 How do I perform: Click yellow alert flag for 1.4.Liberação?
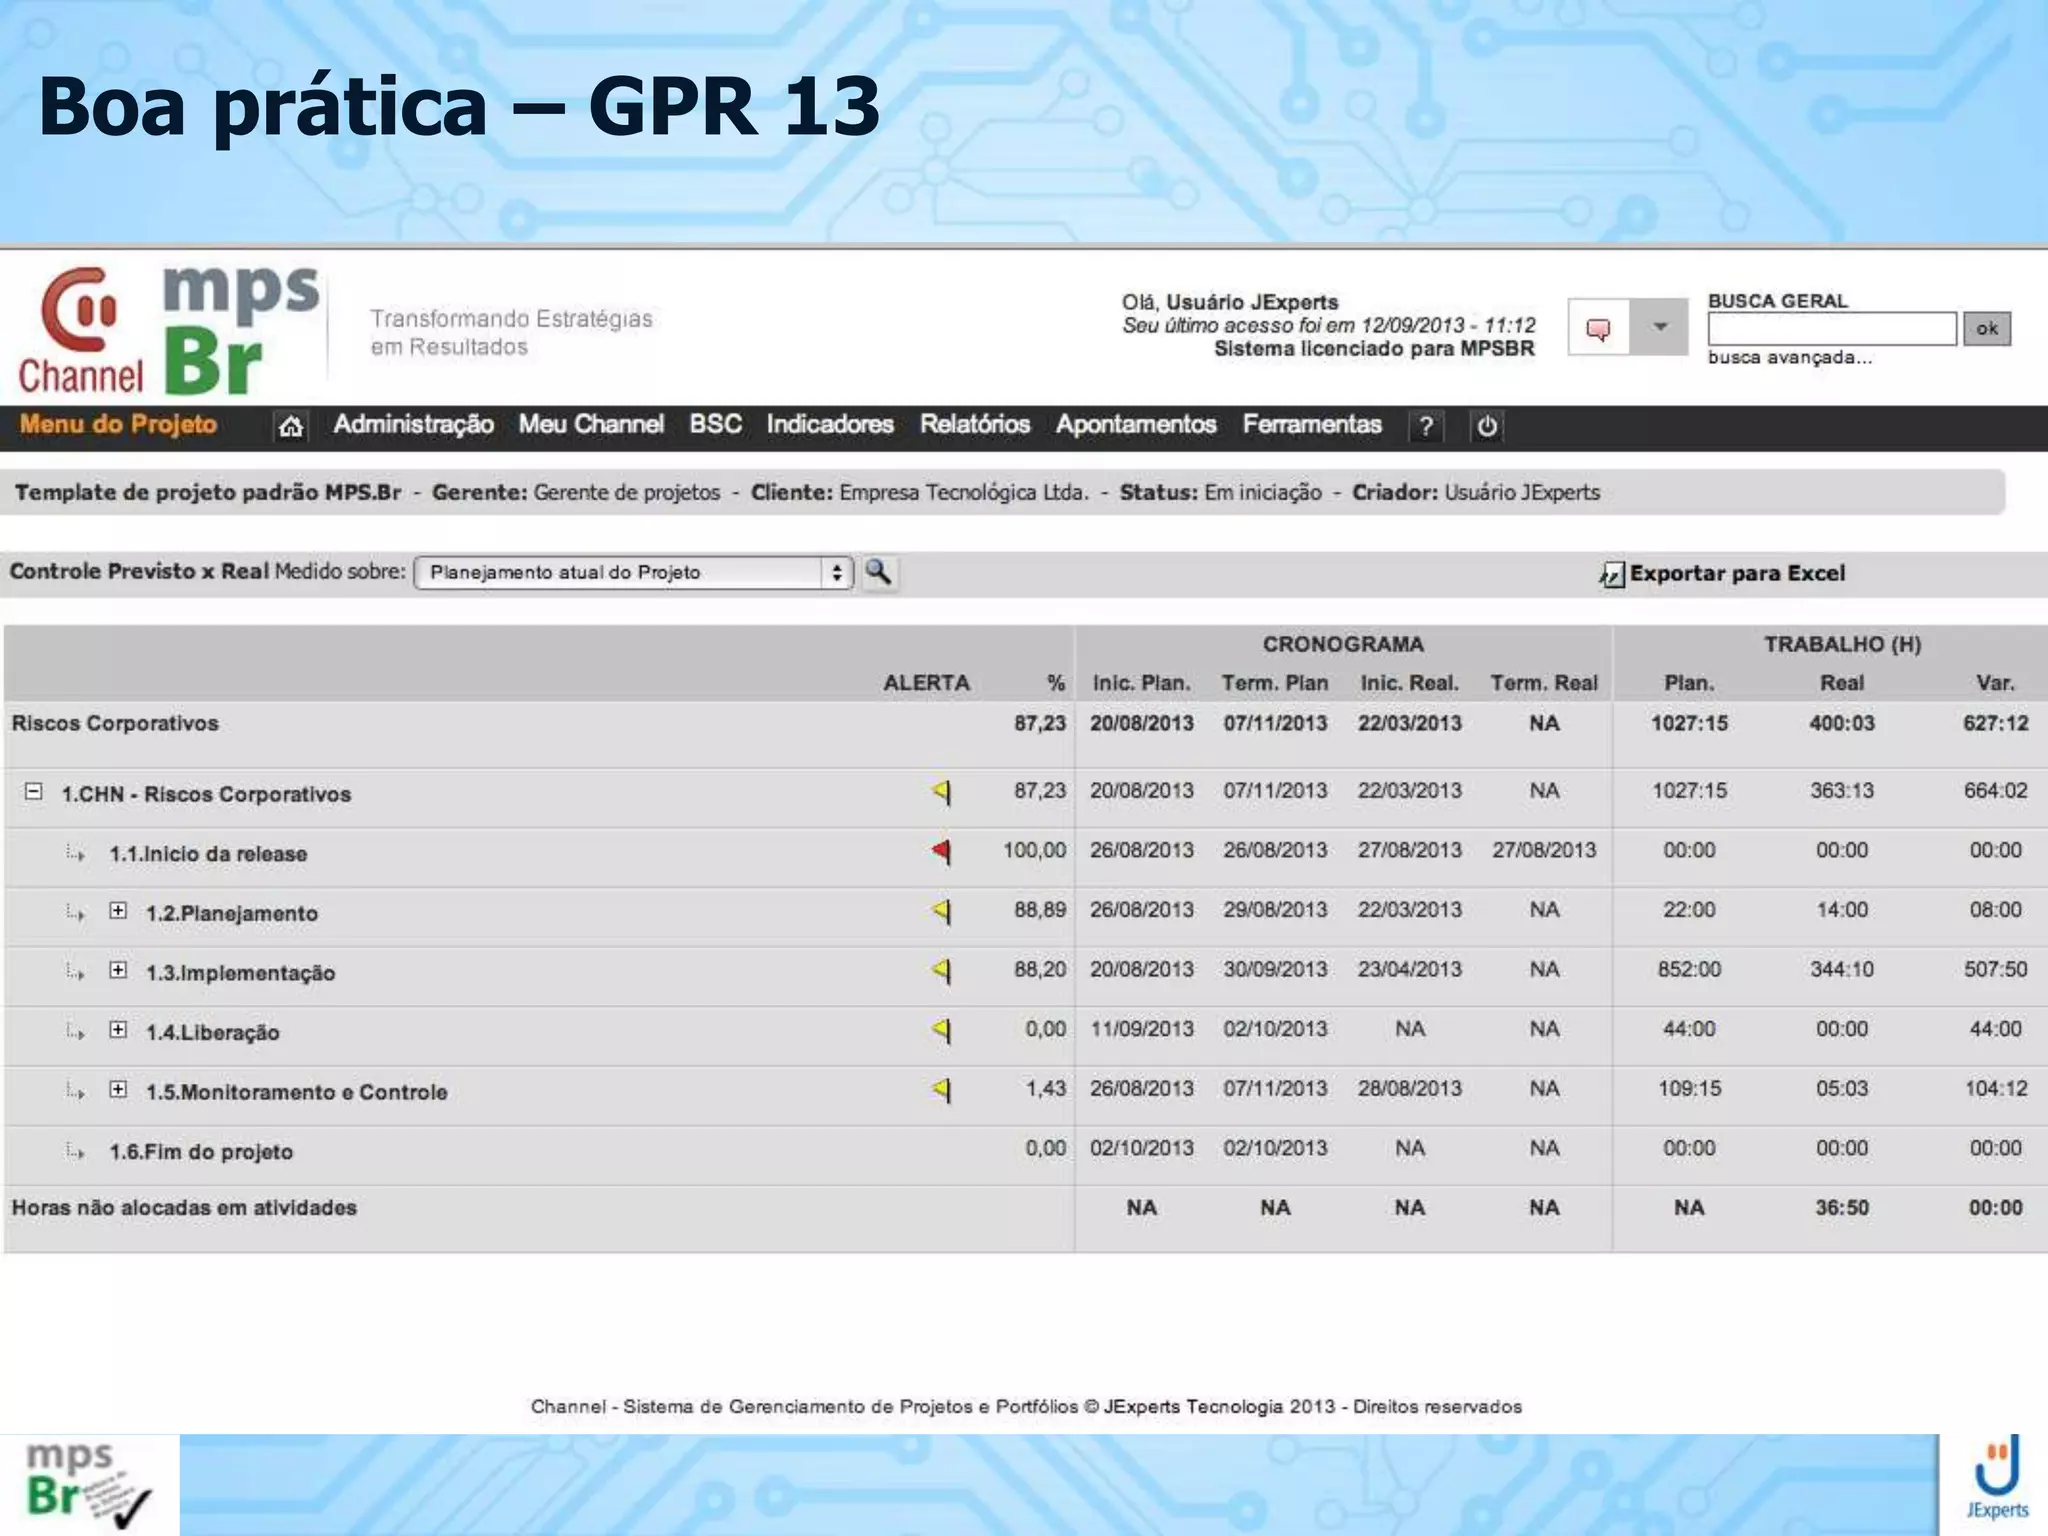941,1030
